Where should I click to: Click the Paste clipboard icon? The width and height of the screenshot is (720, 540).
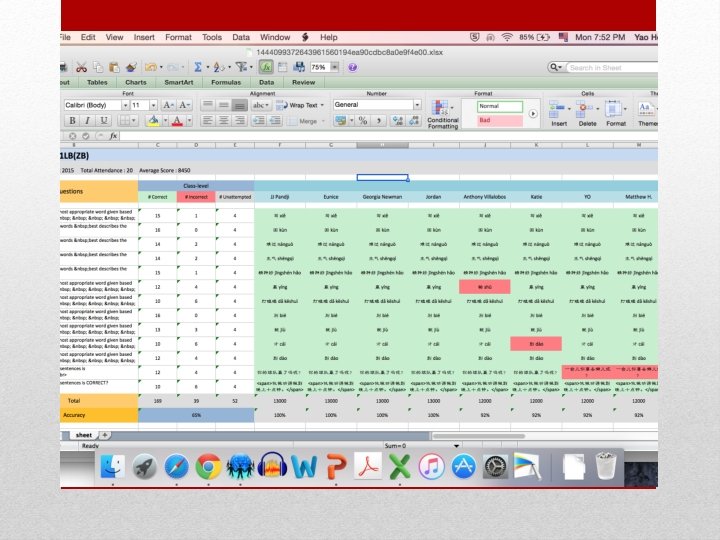click(114, 68)
